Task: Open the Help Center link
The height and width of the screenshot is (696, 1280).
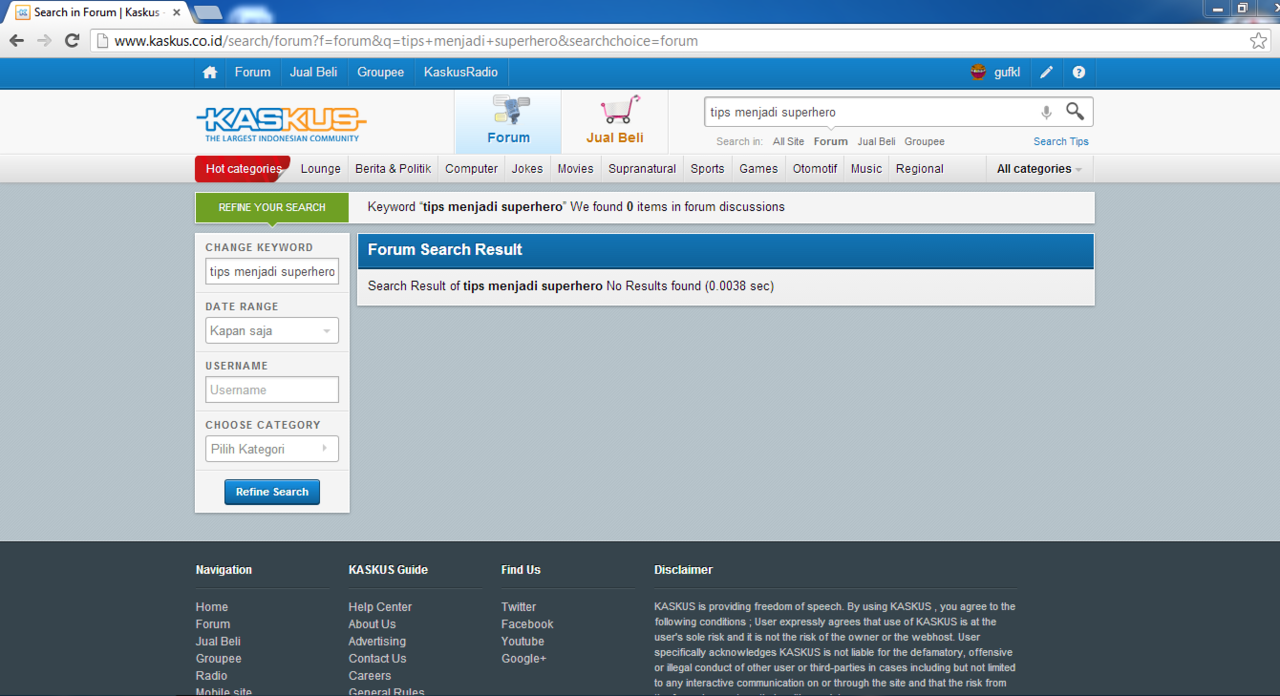Action: pyautogui.click(x=380, y=607)
